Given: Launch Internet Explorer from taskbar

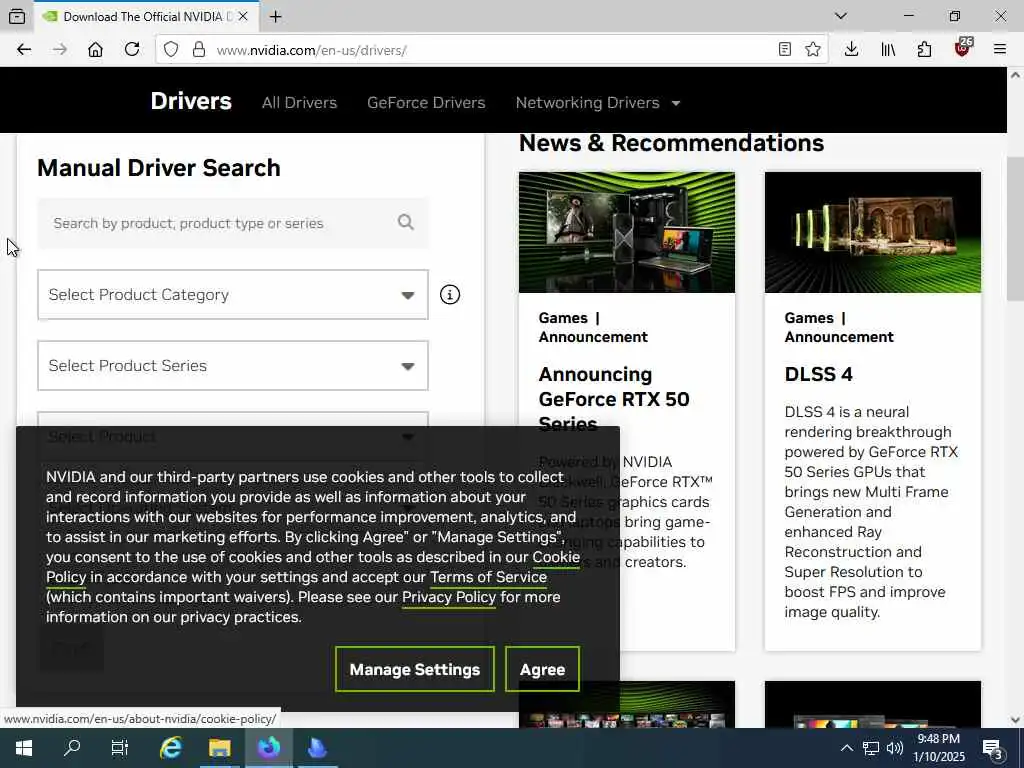Looking at the screenshot, I should click(x=170, y=748).
